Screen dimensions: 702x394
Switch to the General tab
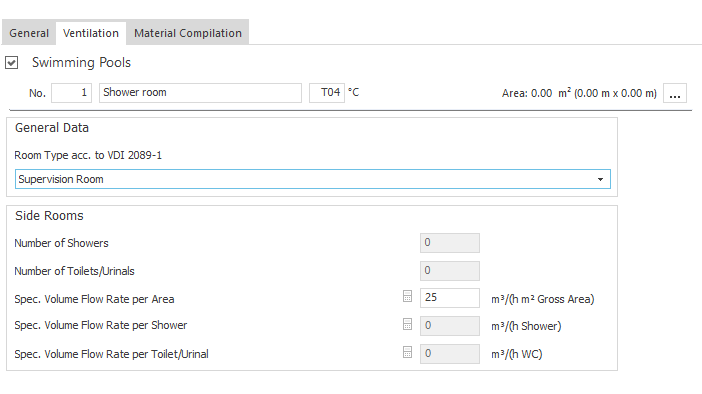(x=29, y=33)
